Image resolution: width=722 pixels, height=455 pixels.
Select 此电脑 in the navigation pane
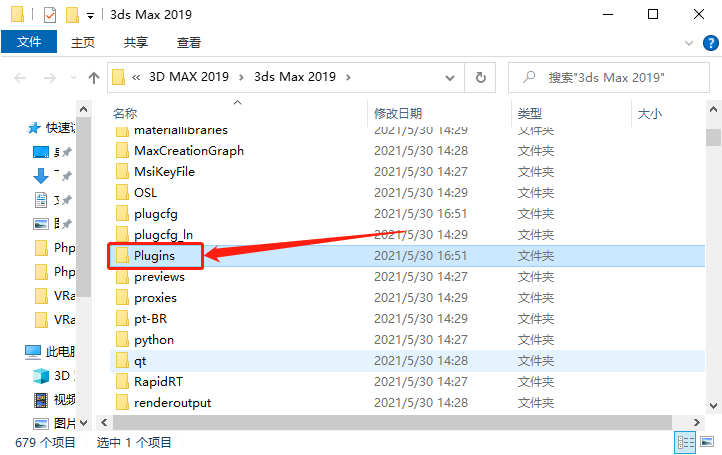50,352
